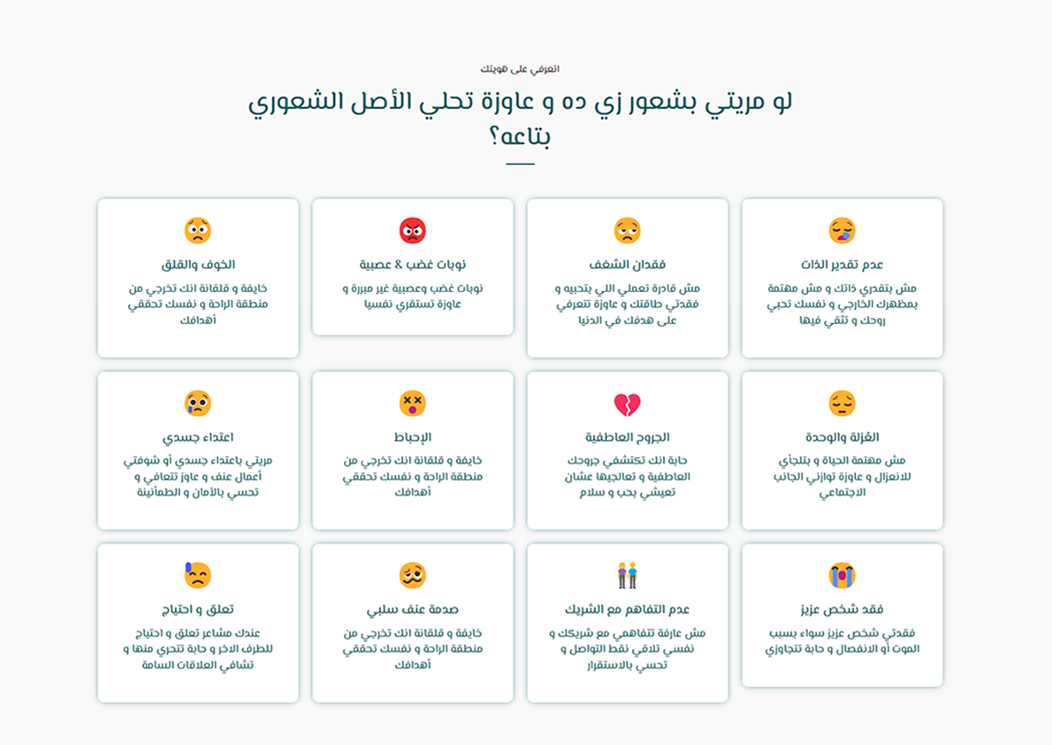Select the الجروح العاطفية card title

pos(627,438)
